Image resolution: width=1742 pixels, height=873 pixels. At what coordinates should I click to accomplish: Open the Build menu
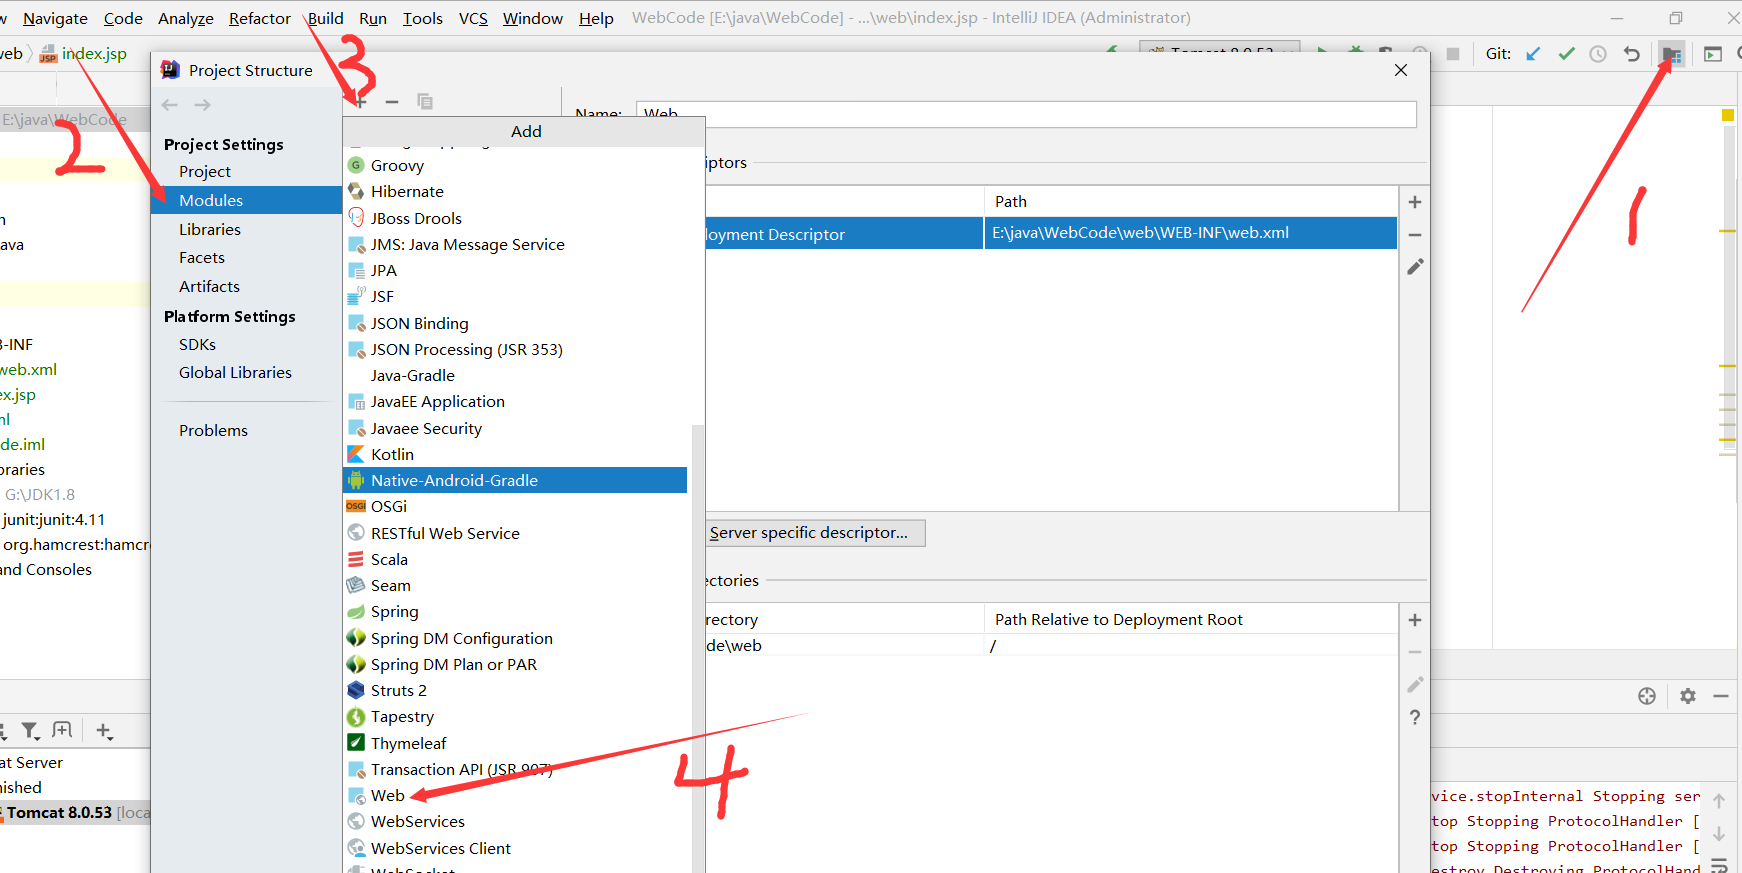click(x=325, y=18)
